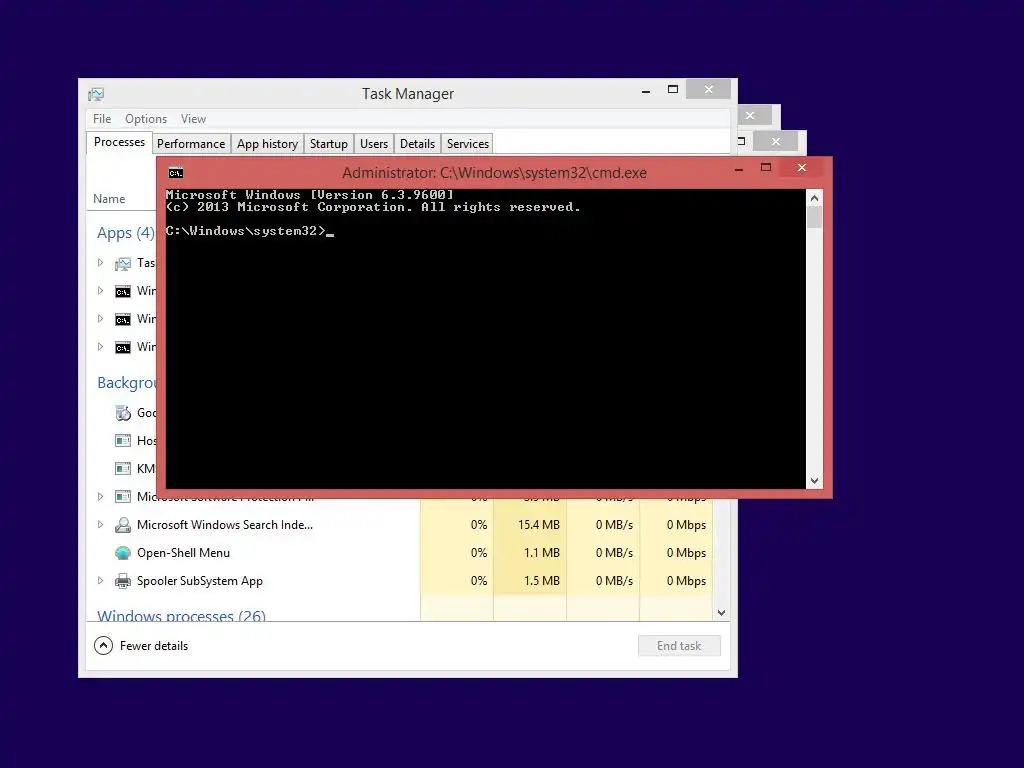
Task: Click the Hos process icon
Action: [x=123, y=441]
